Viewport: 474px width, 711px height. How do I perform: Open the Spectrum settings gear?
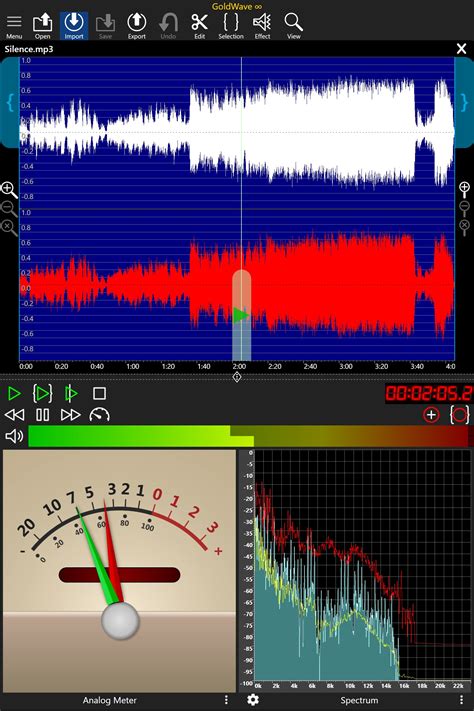253,700
